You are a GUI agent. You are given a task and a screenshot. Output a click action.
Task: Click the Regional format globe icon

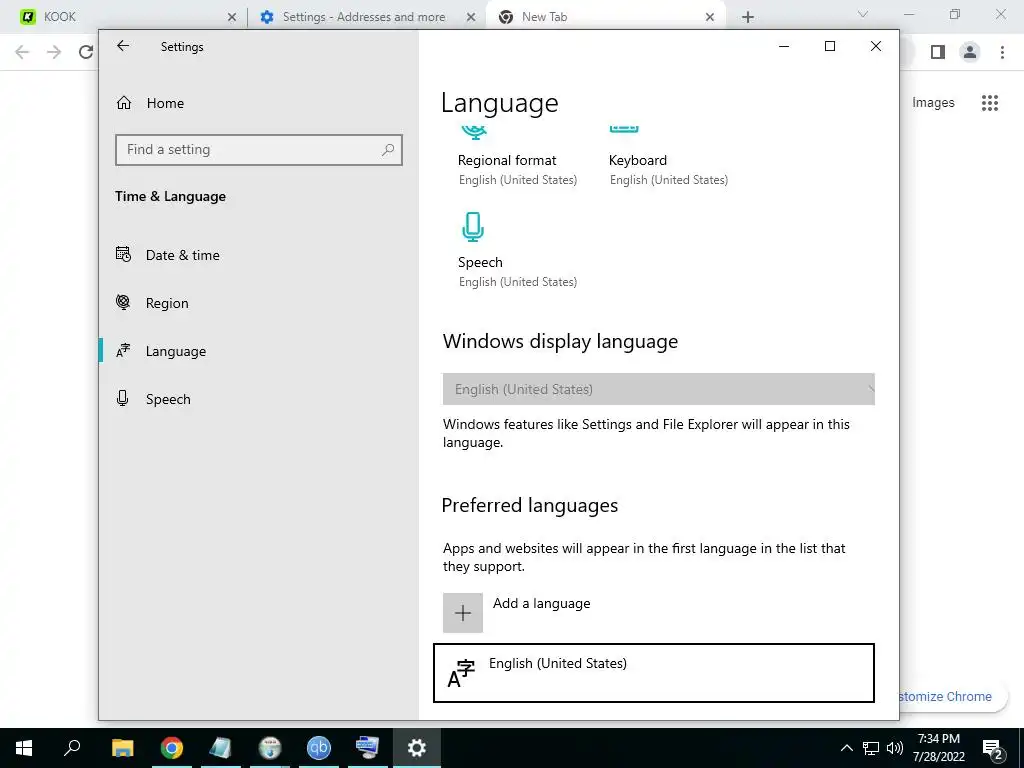pyautogui.click(x=474, y=133)
